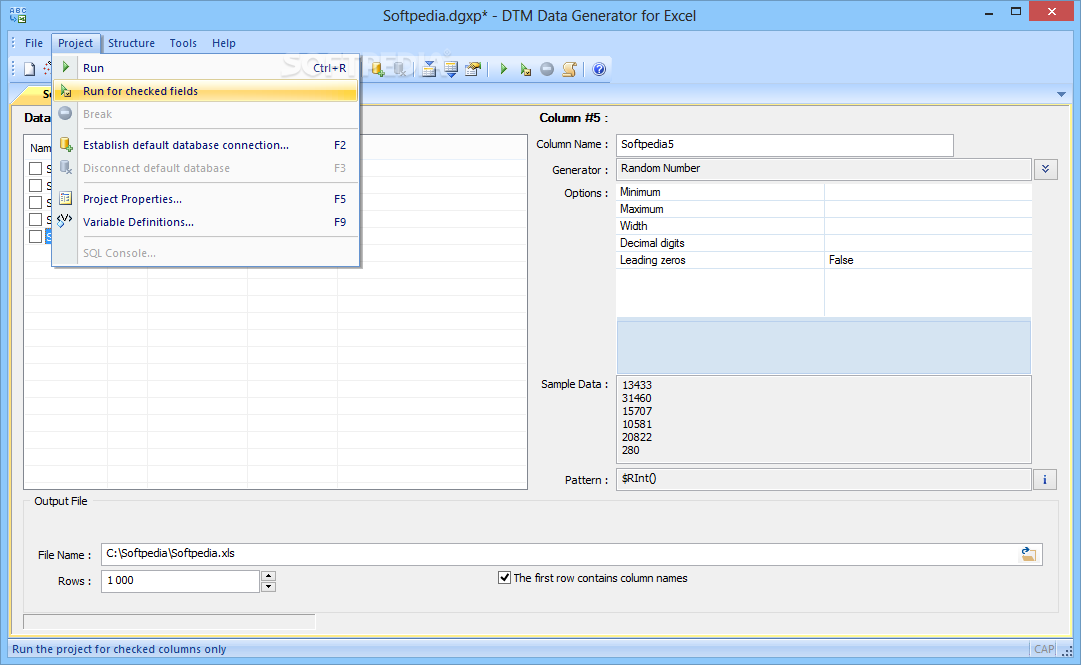Image resolution: width=1081 pixels, height=665 pixels.
Task: Click sample data value 20822
Action: coord(636,438)
